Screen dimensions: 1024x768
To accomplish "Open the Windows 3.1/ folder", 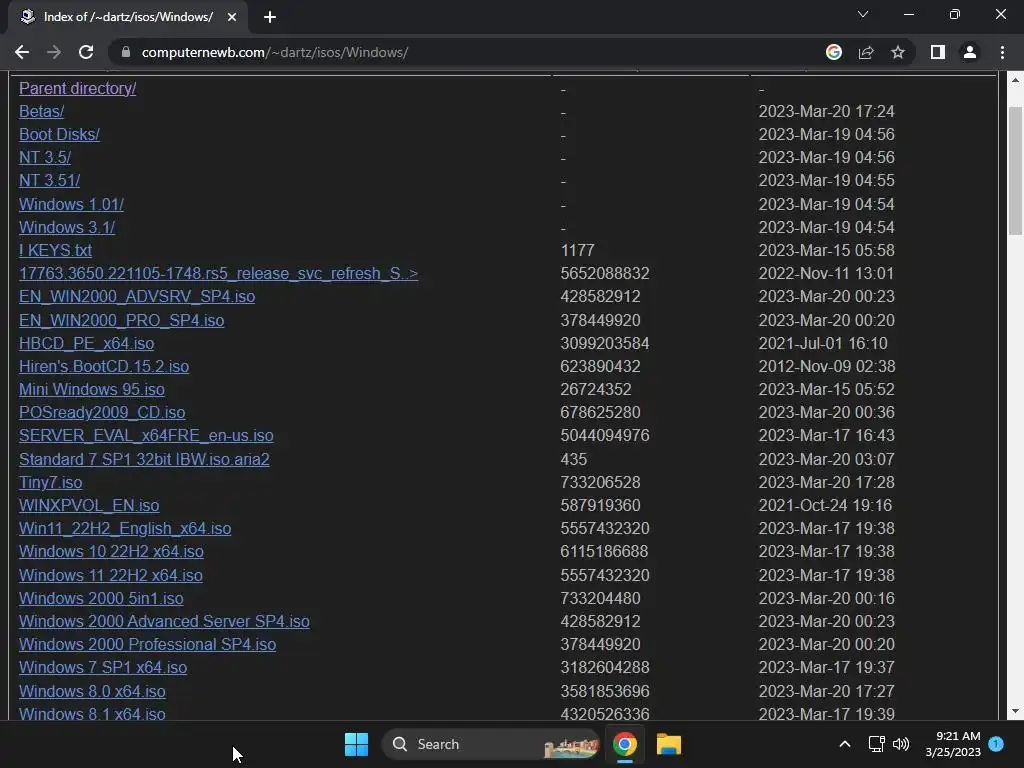I will [67, 227].
